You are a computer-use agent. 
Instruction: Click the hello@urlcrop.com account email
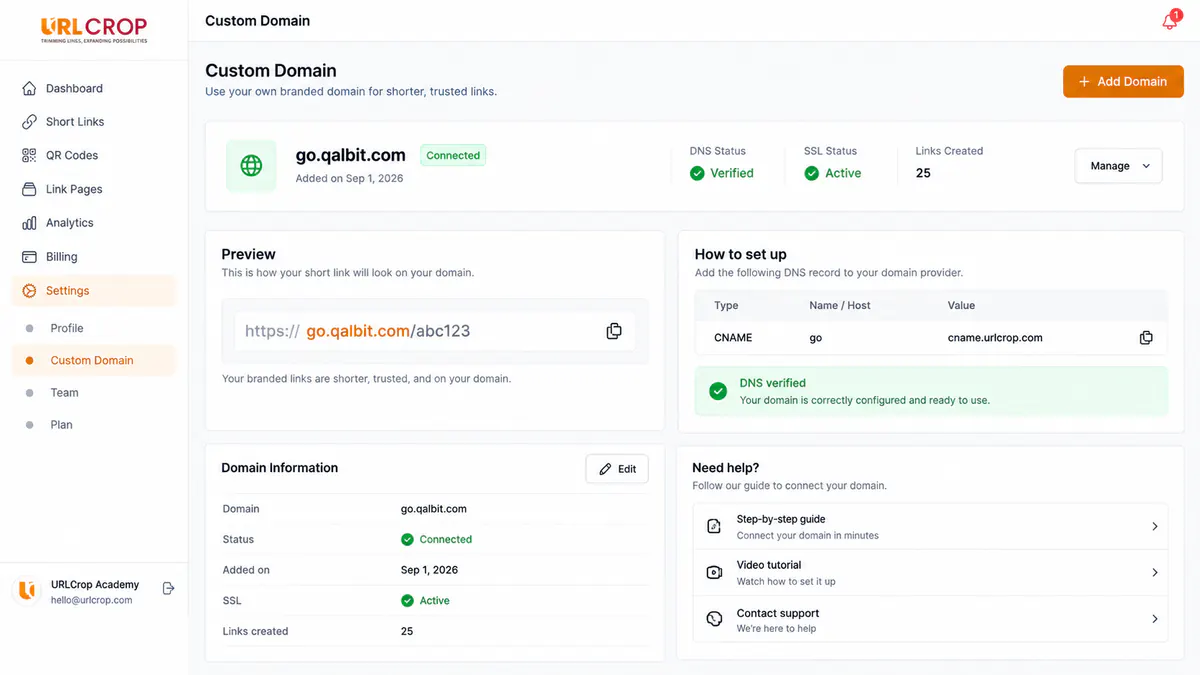pyautogui.click(x=92, y=600)
